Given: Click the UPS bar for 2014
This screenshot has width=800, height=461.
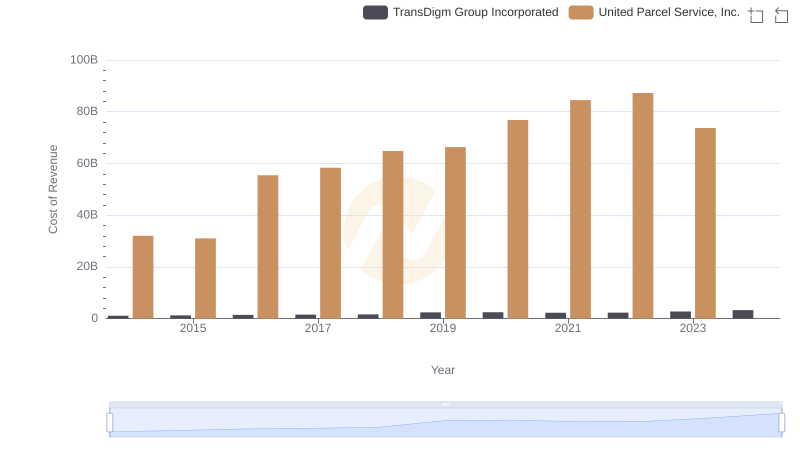Looking at the screenshot, I should 143,277.
